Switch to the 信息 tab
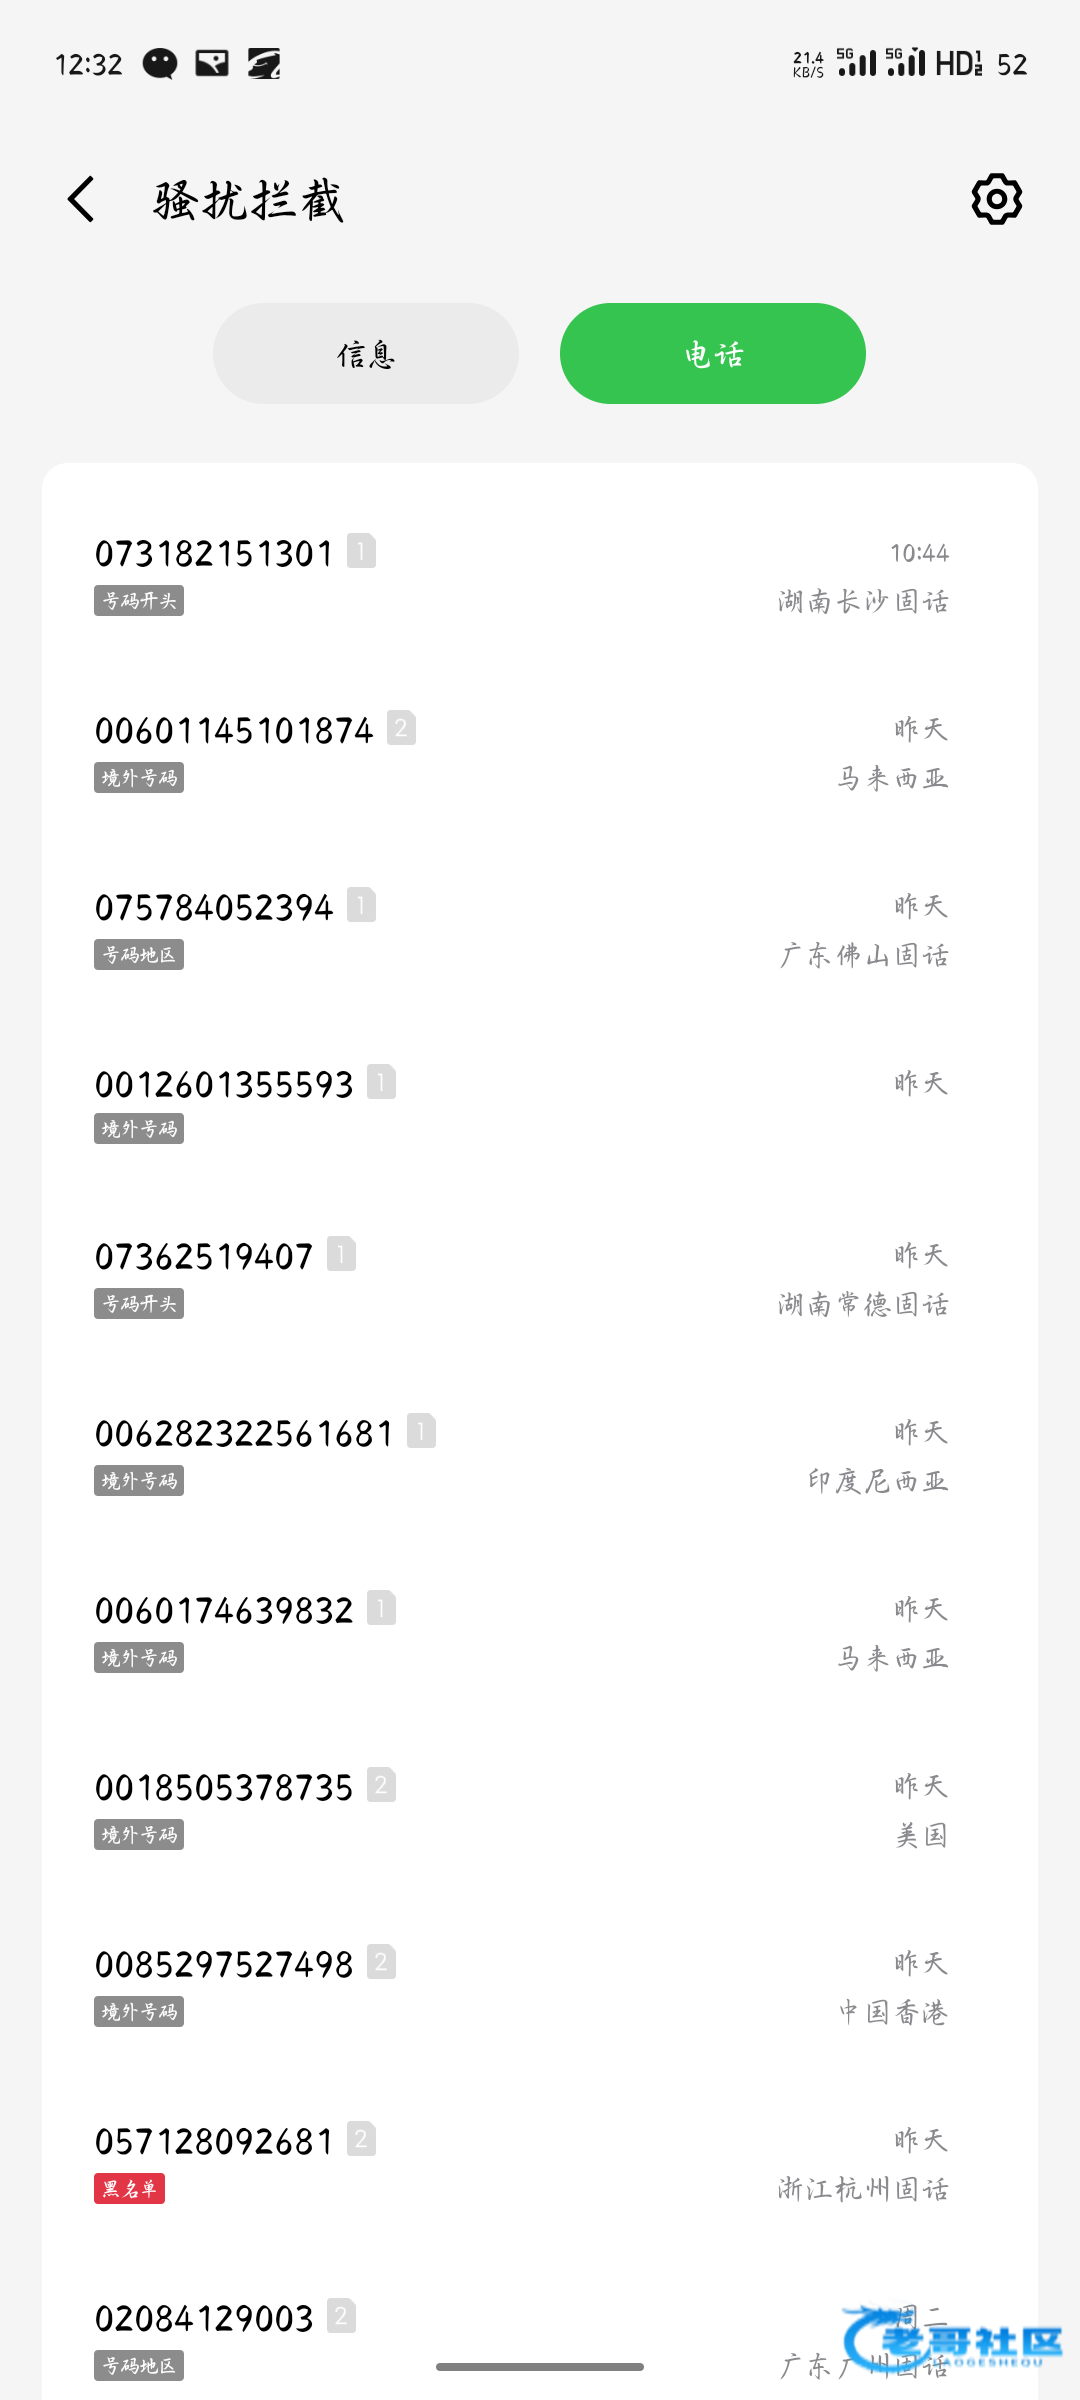Image resolution: width=1080 pixels, height=2400 pixels. pos(366,354)
